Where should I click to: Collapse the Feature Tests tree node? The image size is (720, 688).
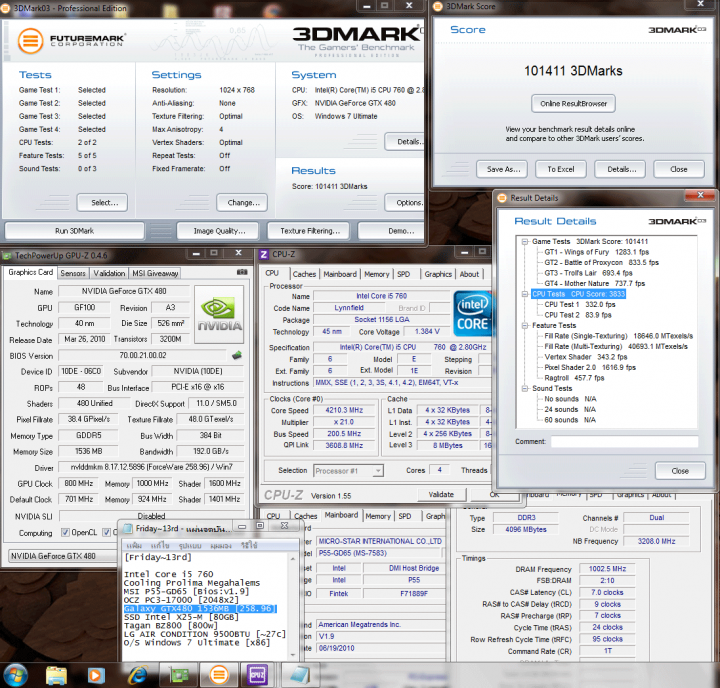525,325
